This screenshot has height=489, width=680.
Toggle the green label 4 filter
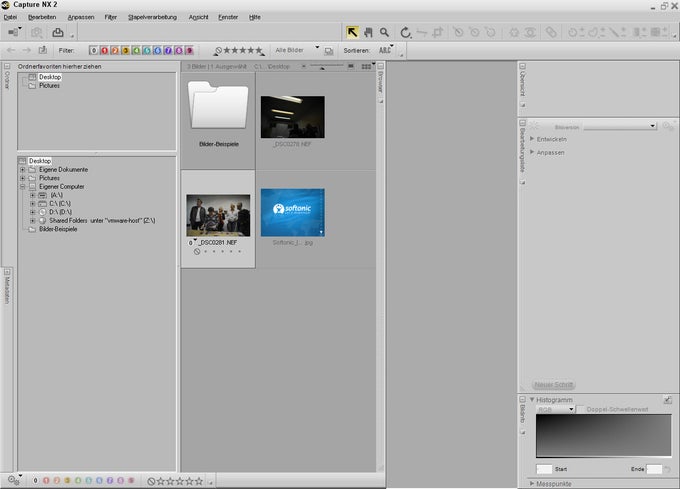(136, 50)
